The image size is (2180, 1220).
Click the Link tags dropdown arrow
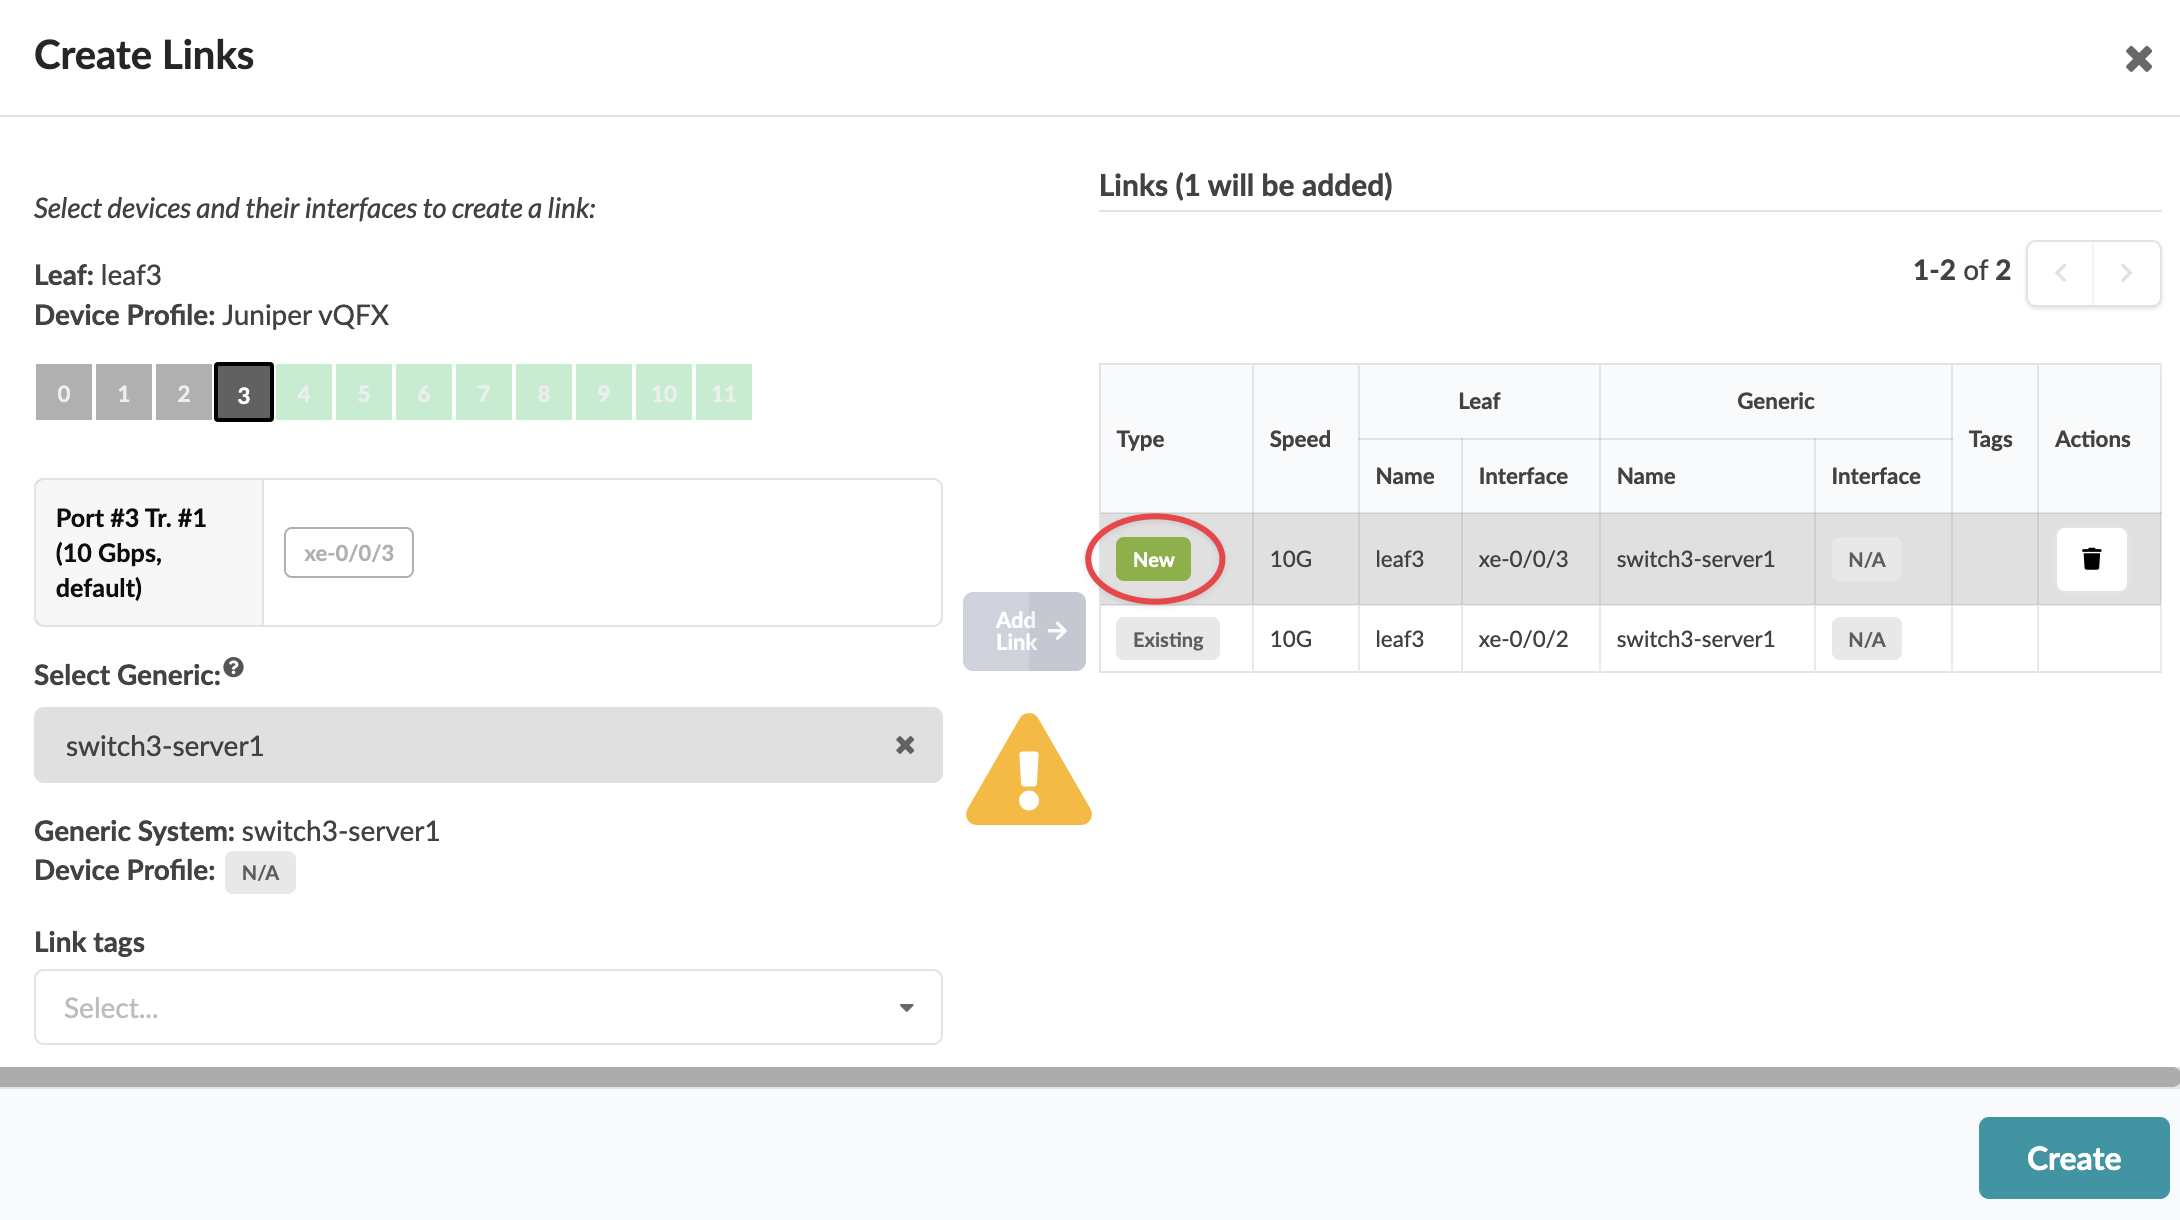[906, 1007]
